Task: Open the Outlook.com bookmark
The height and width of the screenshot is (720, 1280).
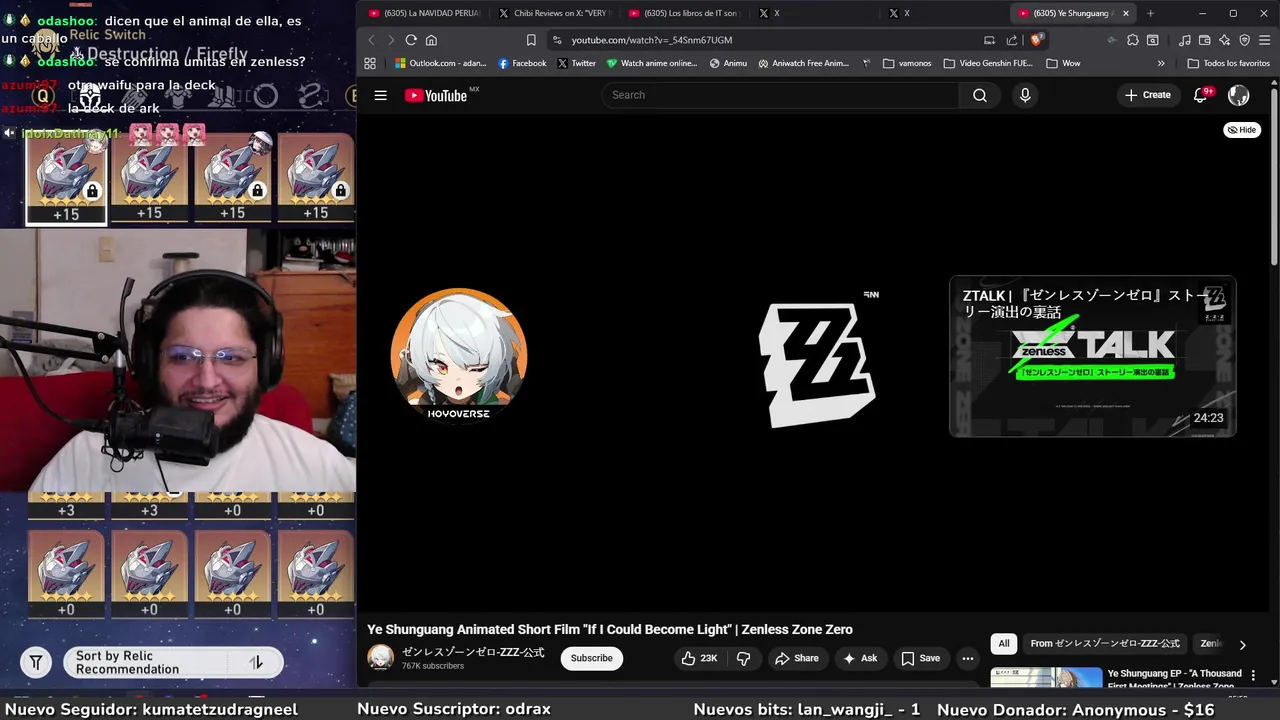Action: 441,63
